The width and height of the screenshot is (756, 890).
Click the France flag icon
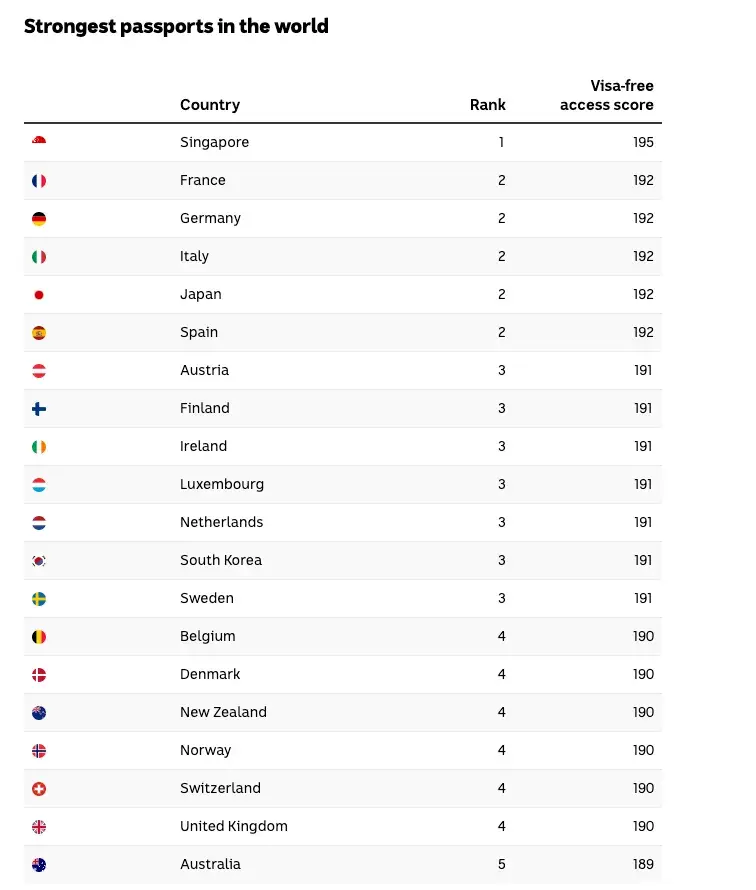pyautogui.click(x=39, y=181)
